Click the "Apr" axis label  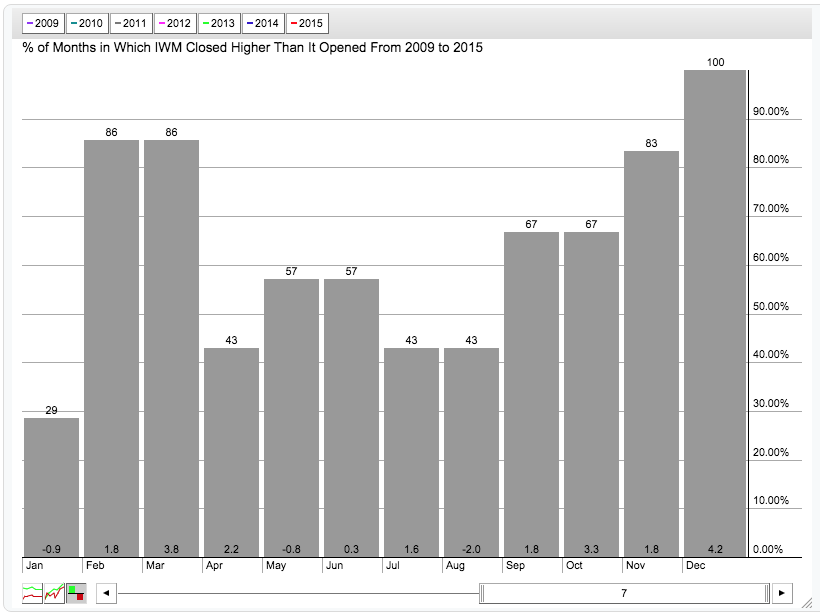point(214,565)
